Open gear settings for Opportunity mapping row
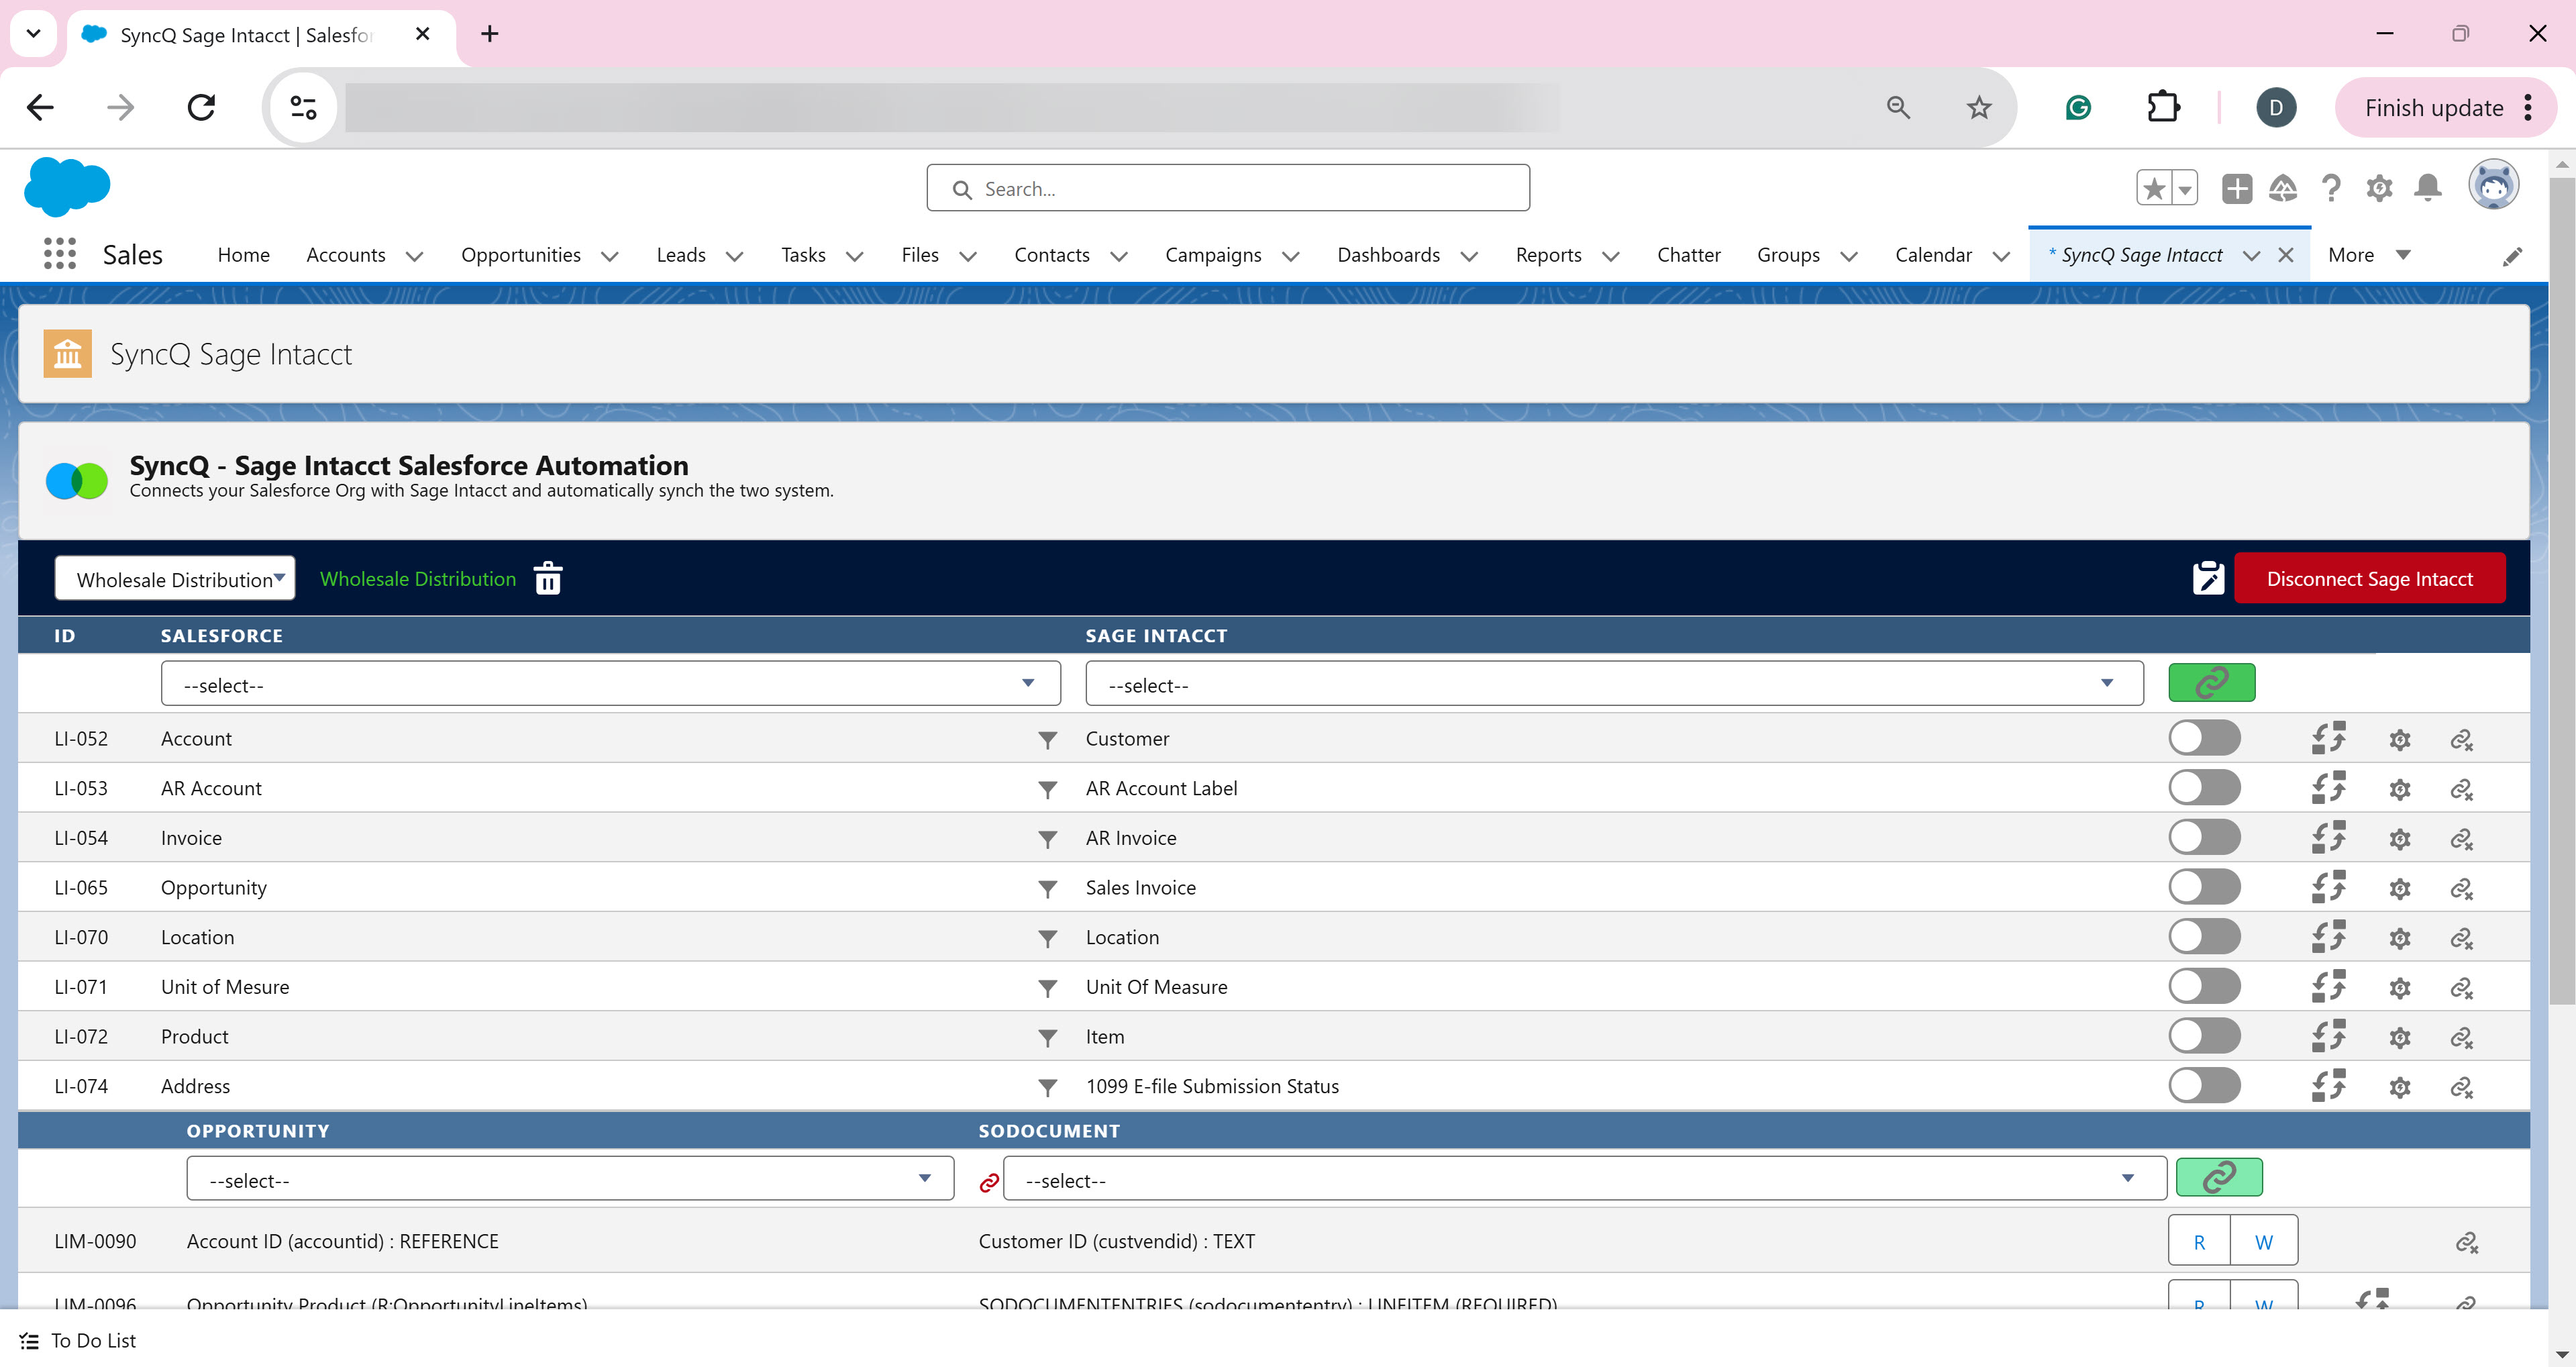 coord(2399,888)
